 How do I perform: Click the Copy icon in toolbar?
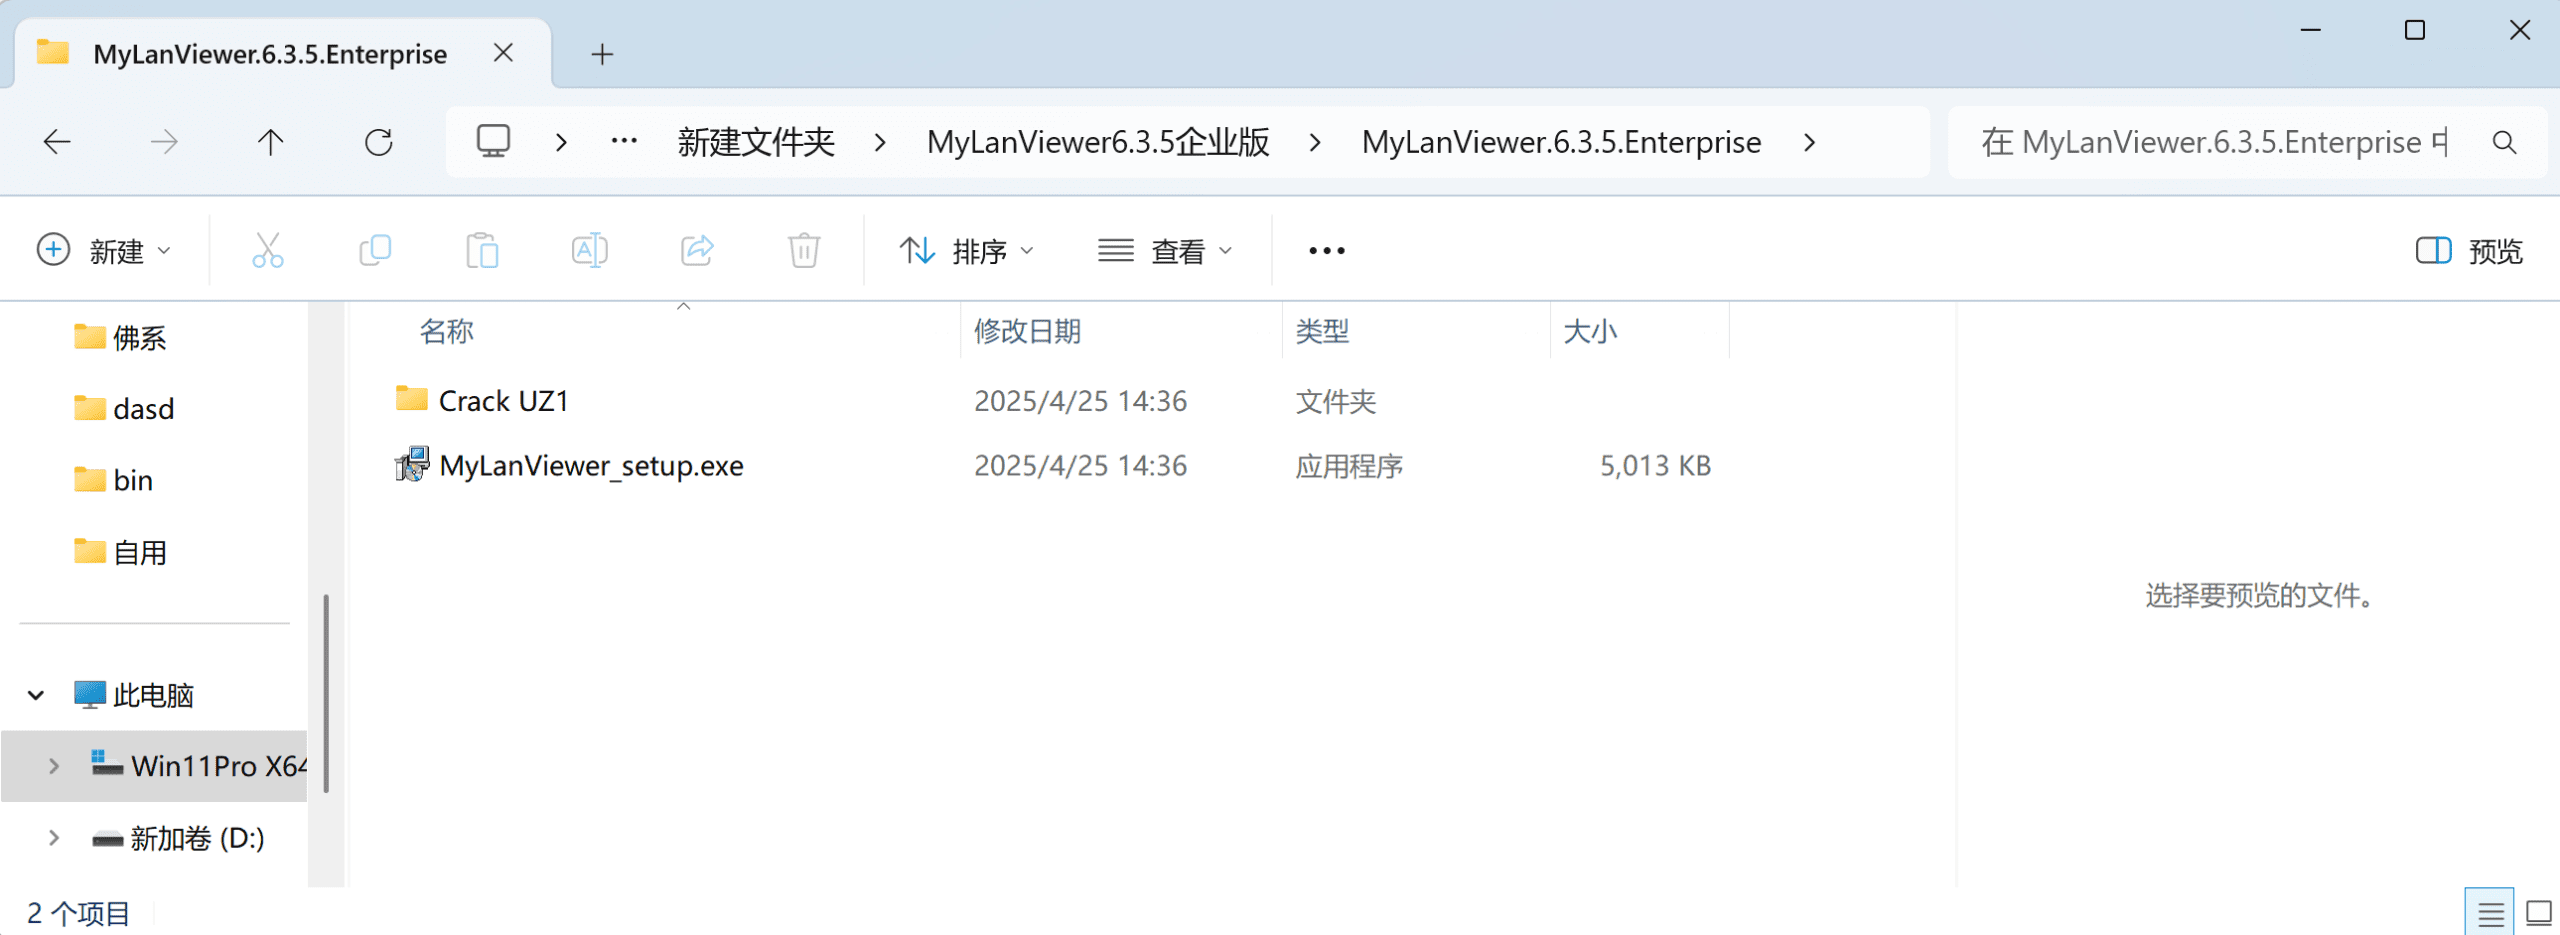[375, 250]
